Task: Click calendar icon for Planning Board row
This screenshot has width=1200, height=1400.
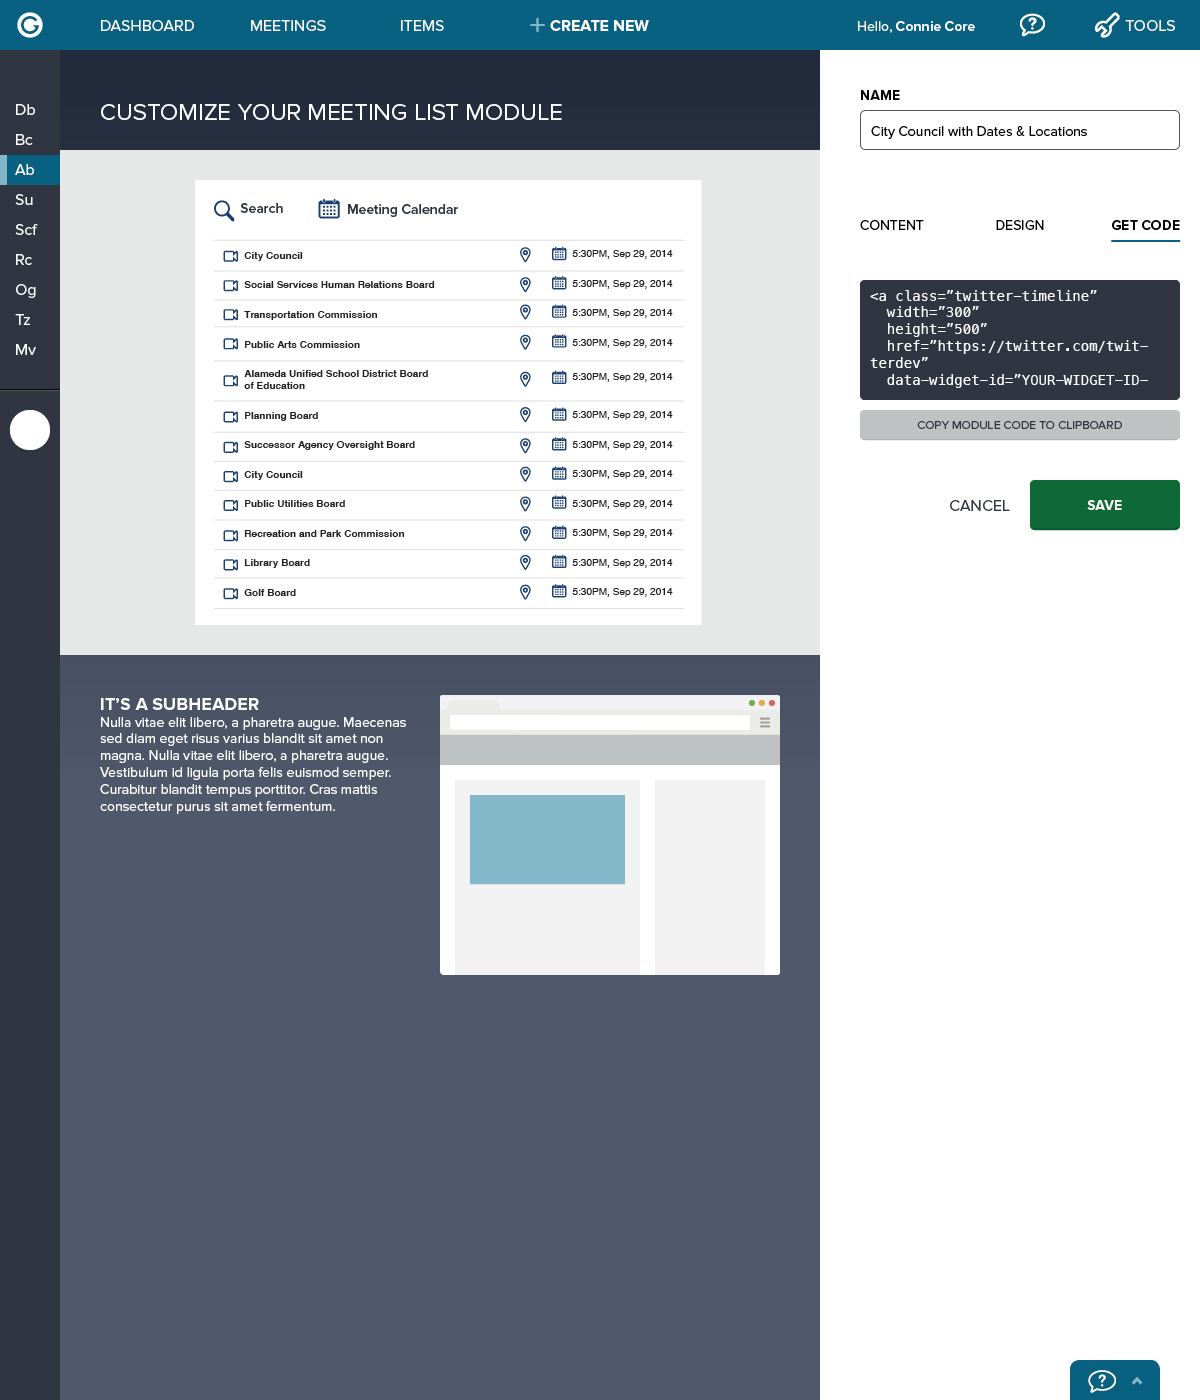Action: click(x=559, y=414)
